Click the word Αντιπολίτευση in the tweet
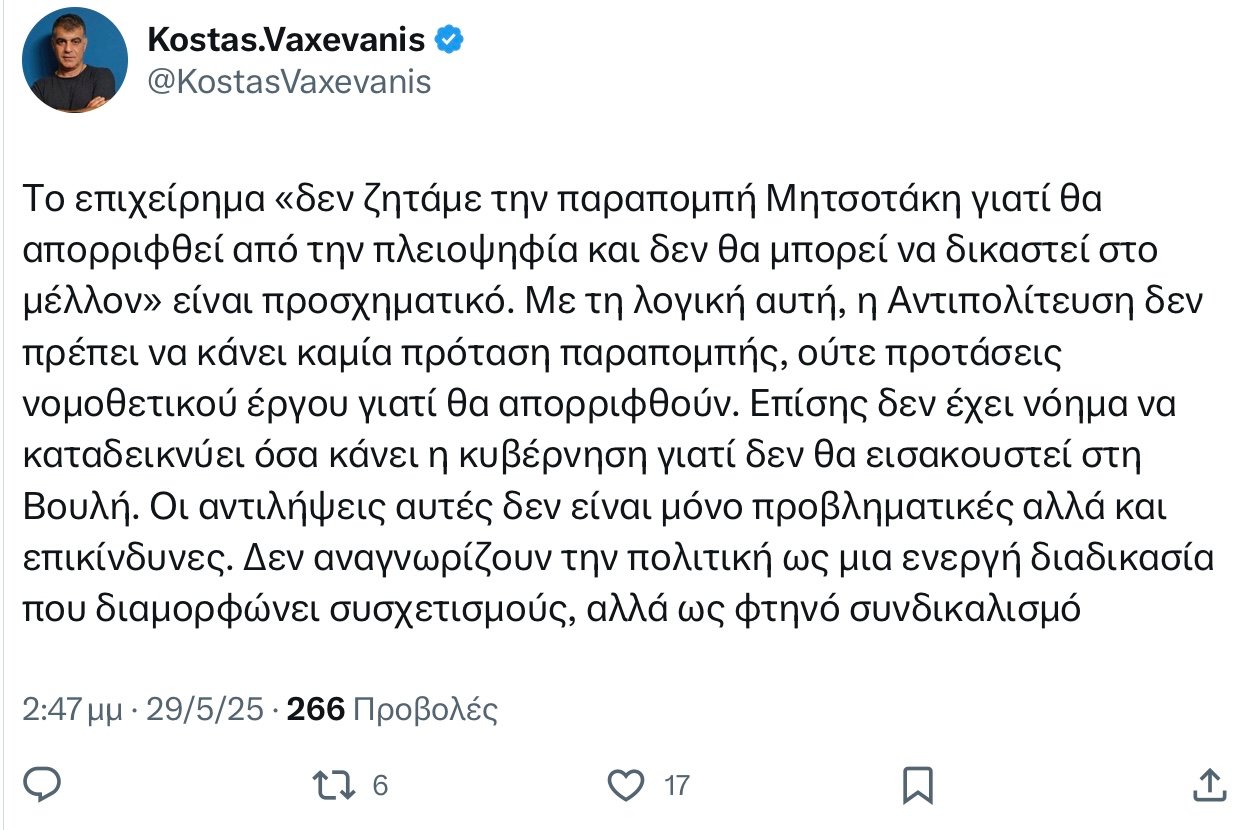This screenshot has height=830, width=1242. (1008, 300)
